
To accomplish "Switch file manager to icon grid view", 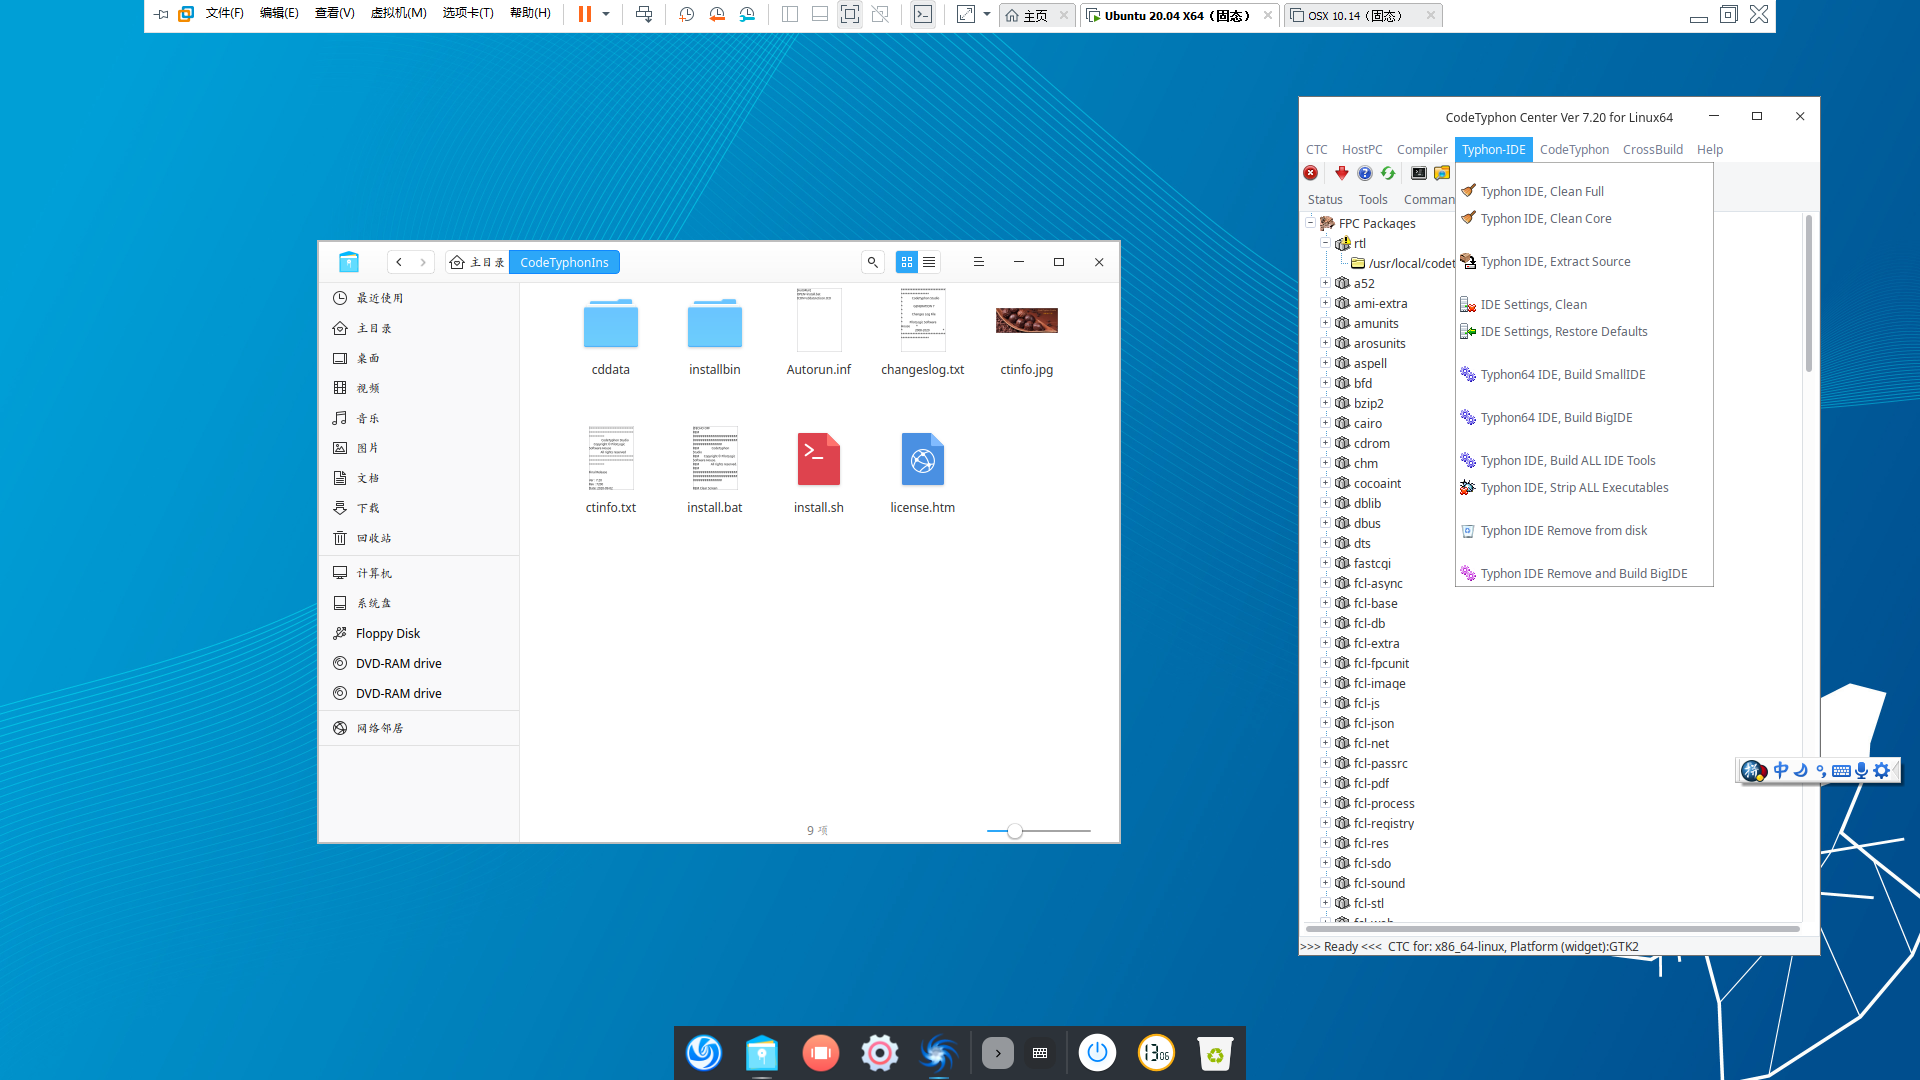I will click(x=907, y=262).
